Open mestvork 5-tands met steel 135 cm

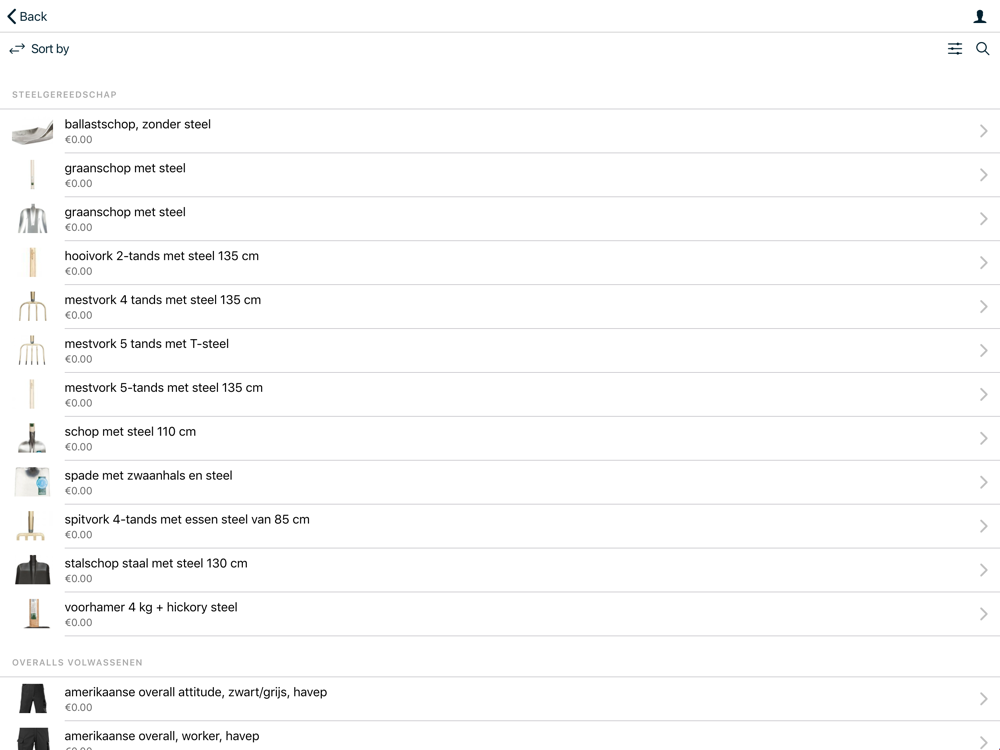[500, 395]
